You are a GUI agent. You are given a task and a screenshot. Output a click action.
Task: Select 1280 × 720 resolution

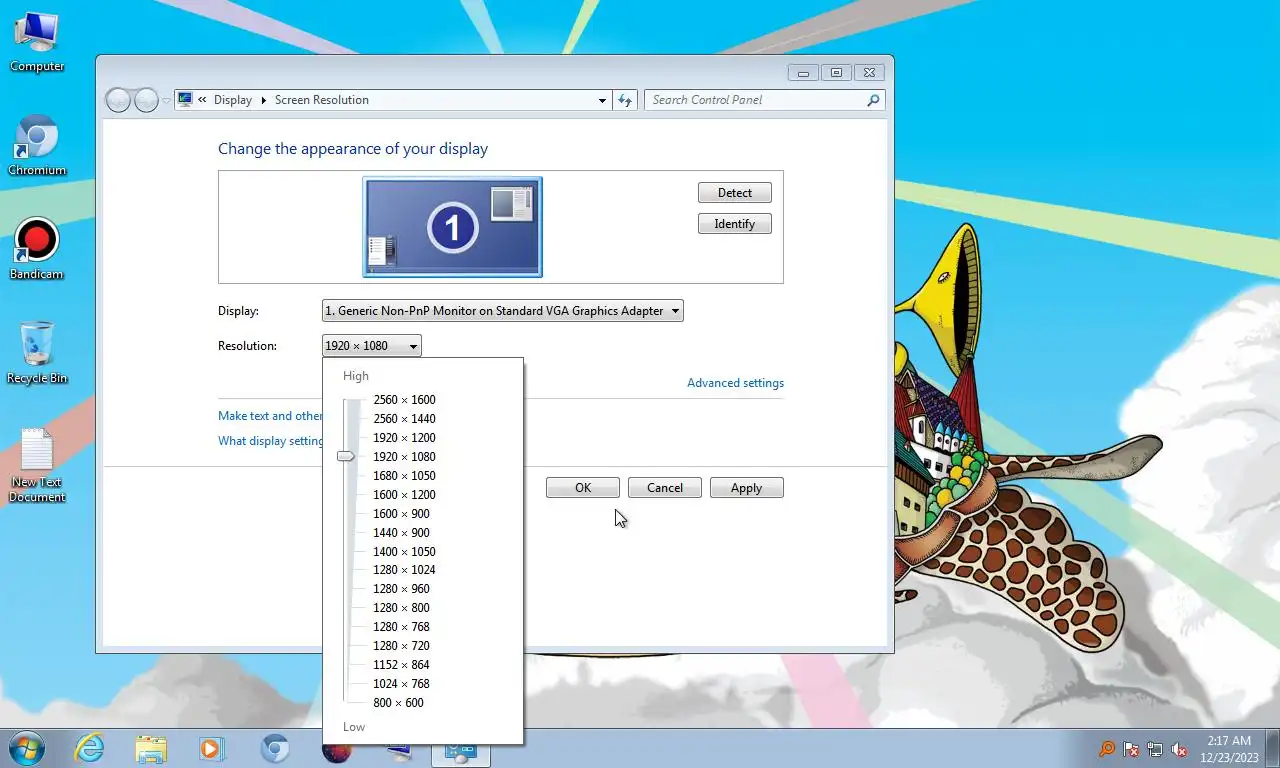click(x=401, y=646)
